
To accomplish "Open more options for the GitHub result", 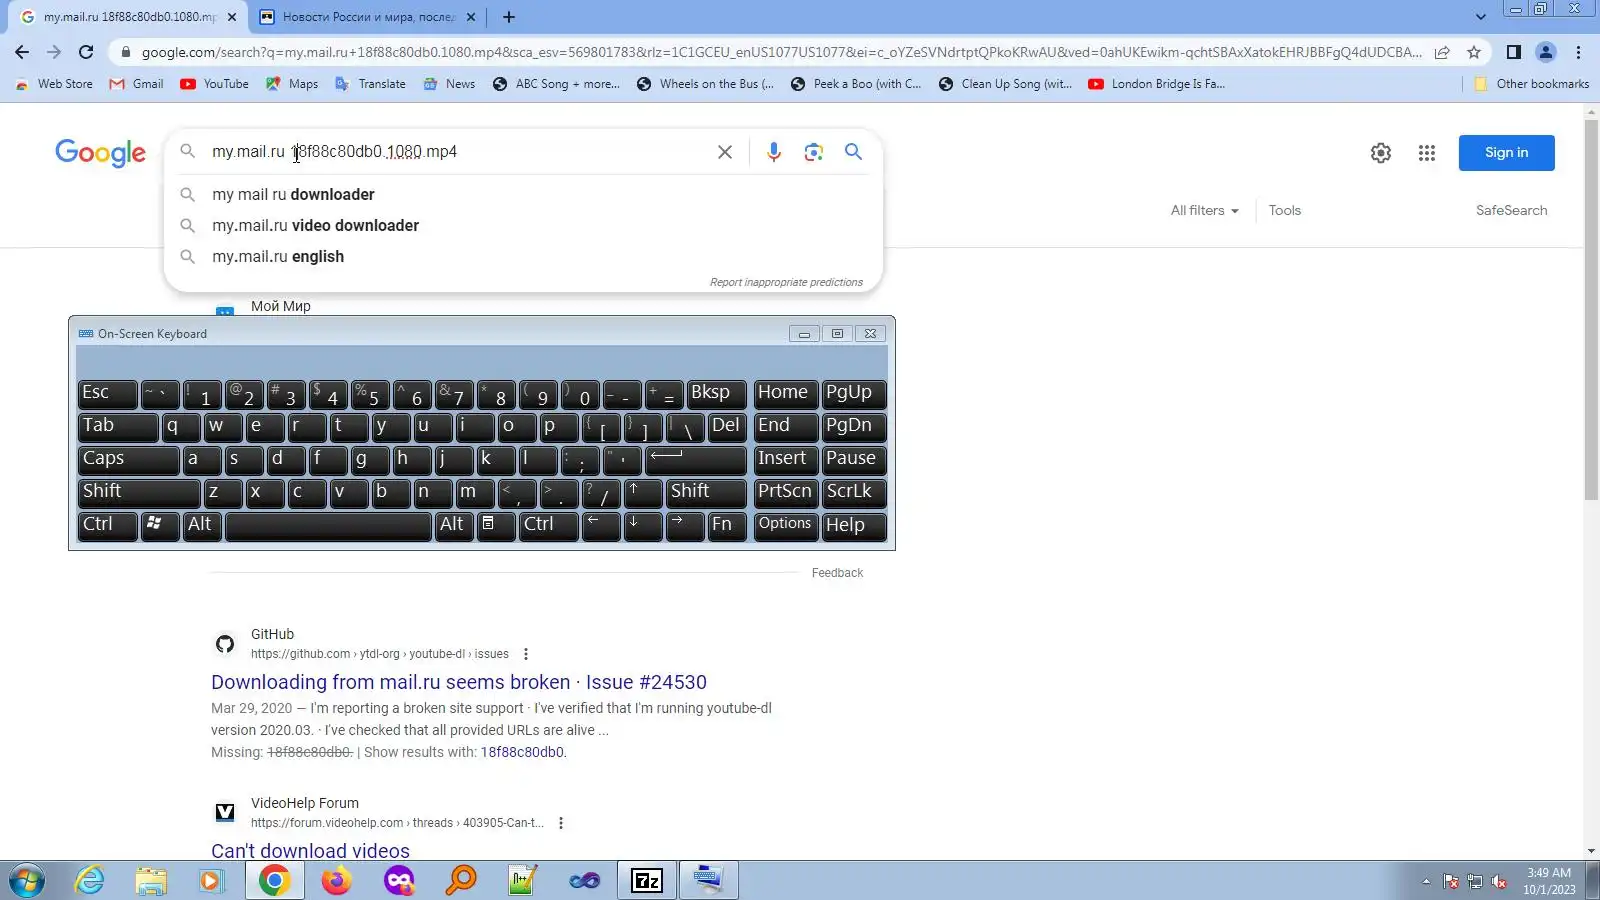I will [x=526, y=654].
